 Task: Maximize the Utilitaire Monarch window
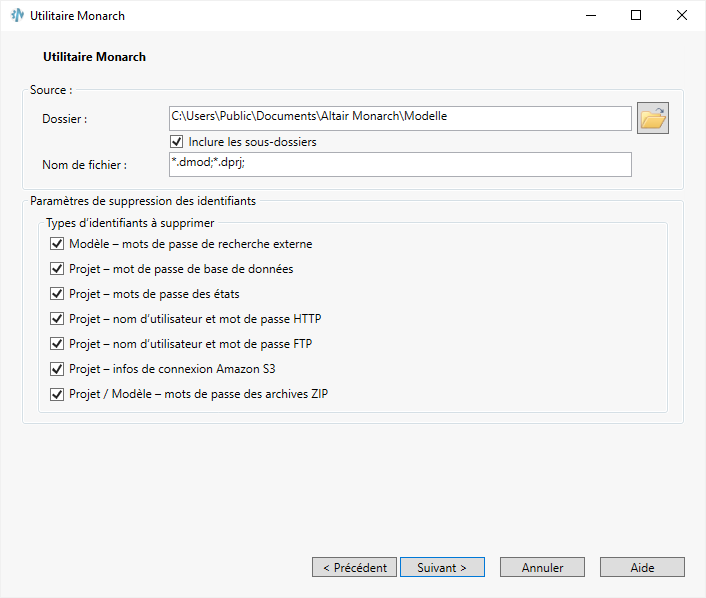coord(636,15)
